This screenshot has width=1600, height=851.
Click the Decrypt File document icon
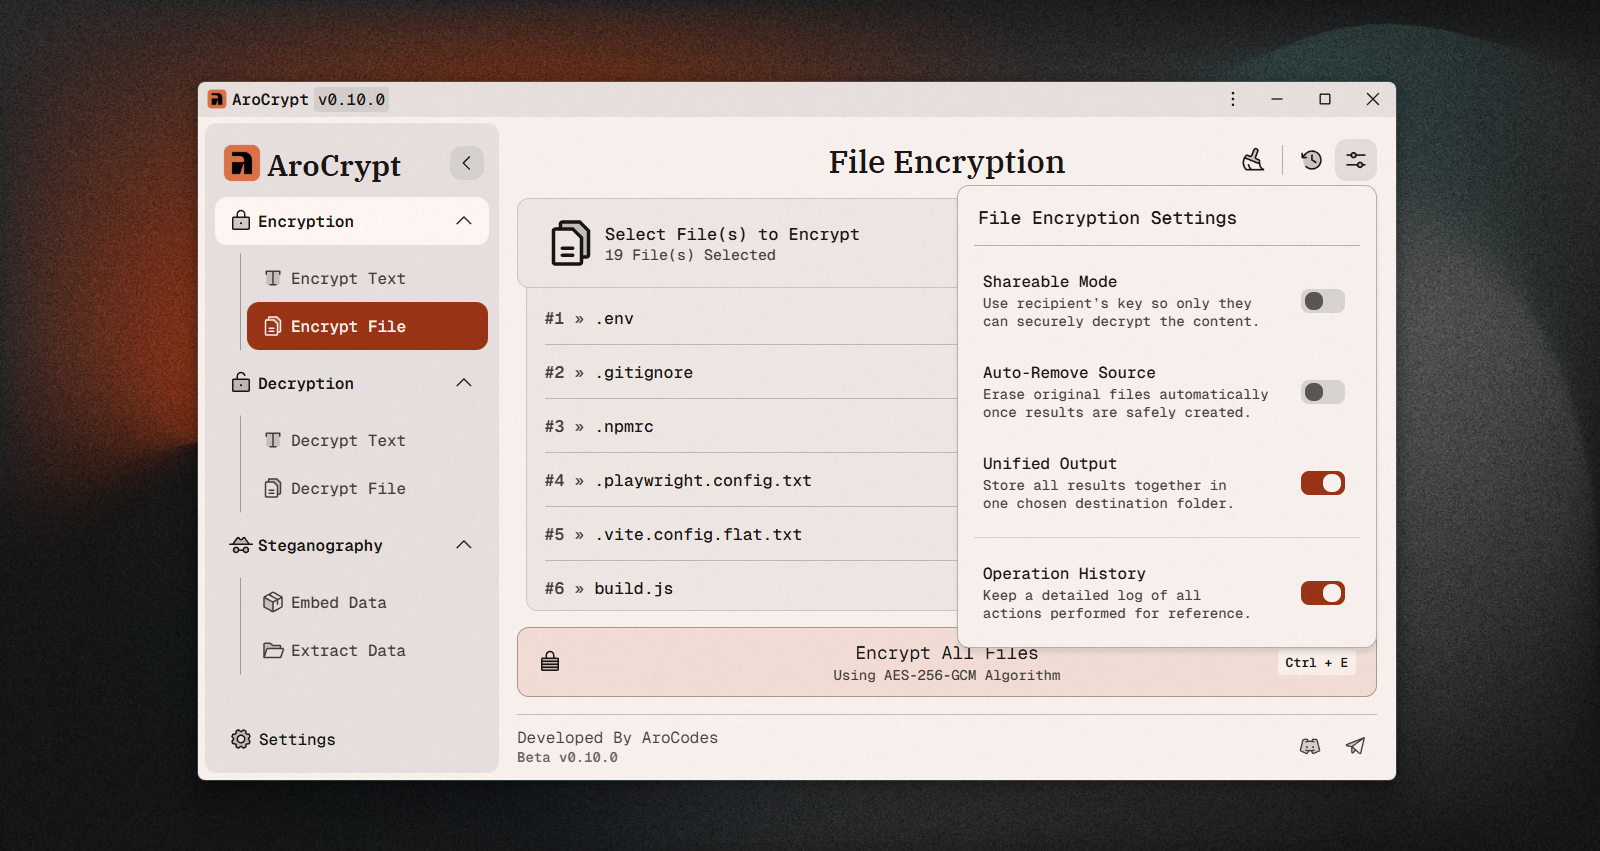pyautogui.click(x=273, y=488)
